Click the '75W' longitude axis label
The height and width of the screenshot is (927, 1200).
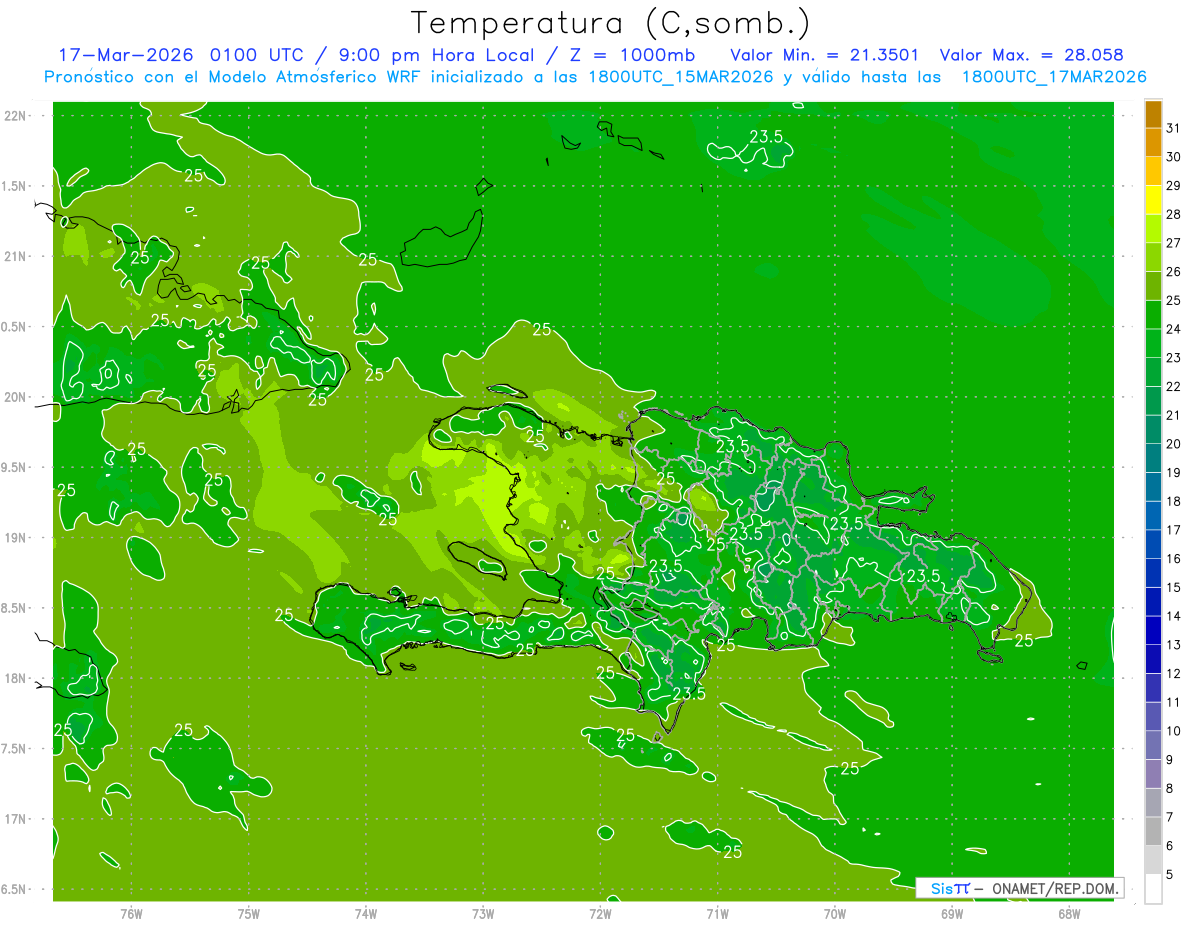(249, 912)
